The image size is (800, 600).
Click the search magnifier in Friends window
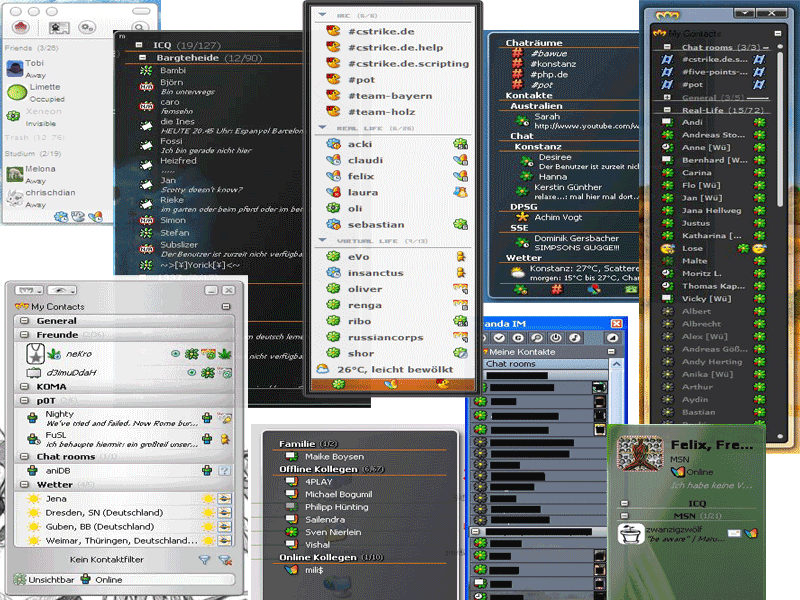point(139,28)
